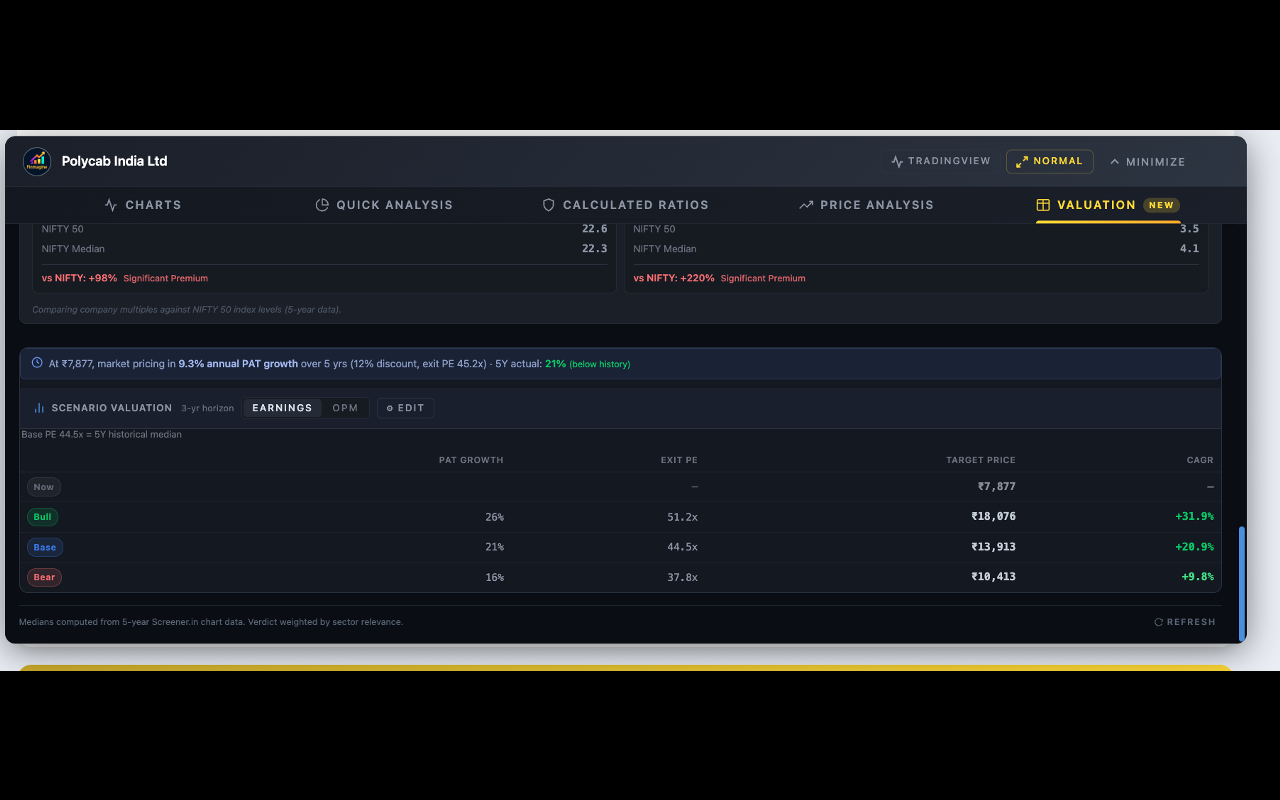Click the CAGR column header
The image size is (1280, 800).
tap(1200, 460)
